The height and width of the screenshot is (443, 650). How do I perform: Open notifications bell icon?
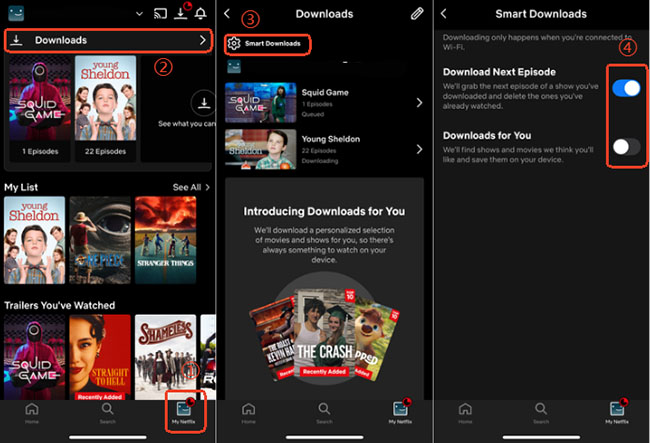(201, 13)
